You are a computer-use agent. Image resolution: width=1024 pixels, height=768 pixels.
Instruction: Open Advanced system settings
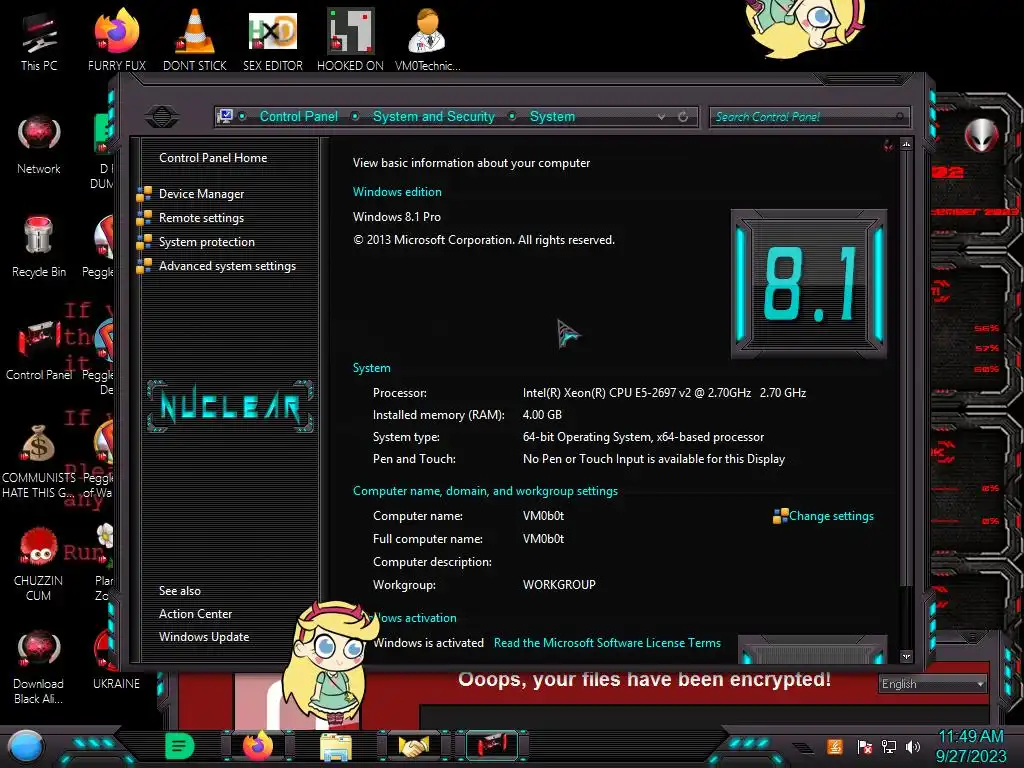point(227,266)
